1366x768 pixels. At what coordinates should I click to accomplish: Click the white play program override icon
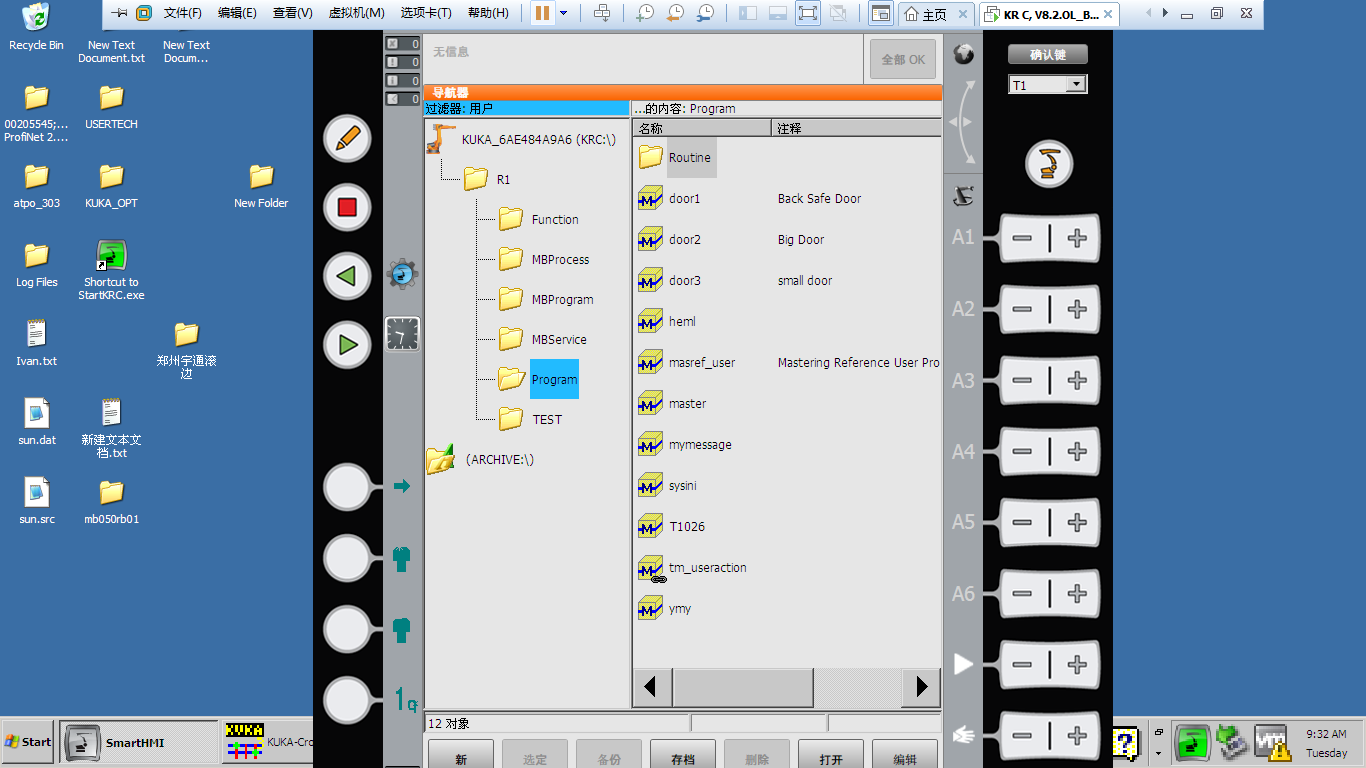963,664
